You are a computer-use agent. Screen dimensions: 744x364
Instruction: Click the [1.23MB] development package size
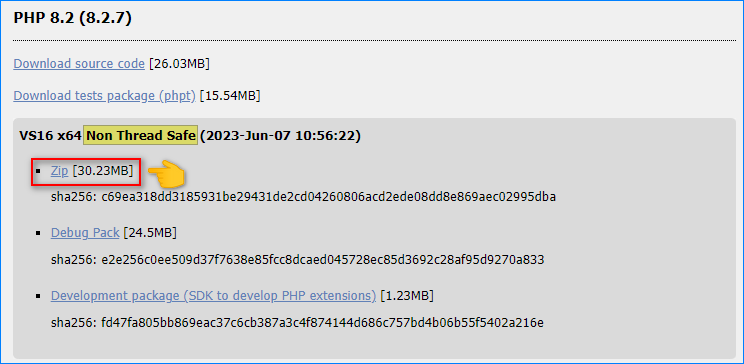407,296
